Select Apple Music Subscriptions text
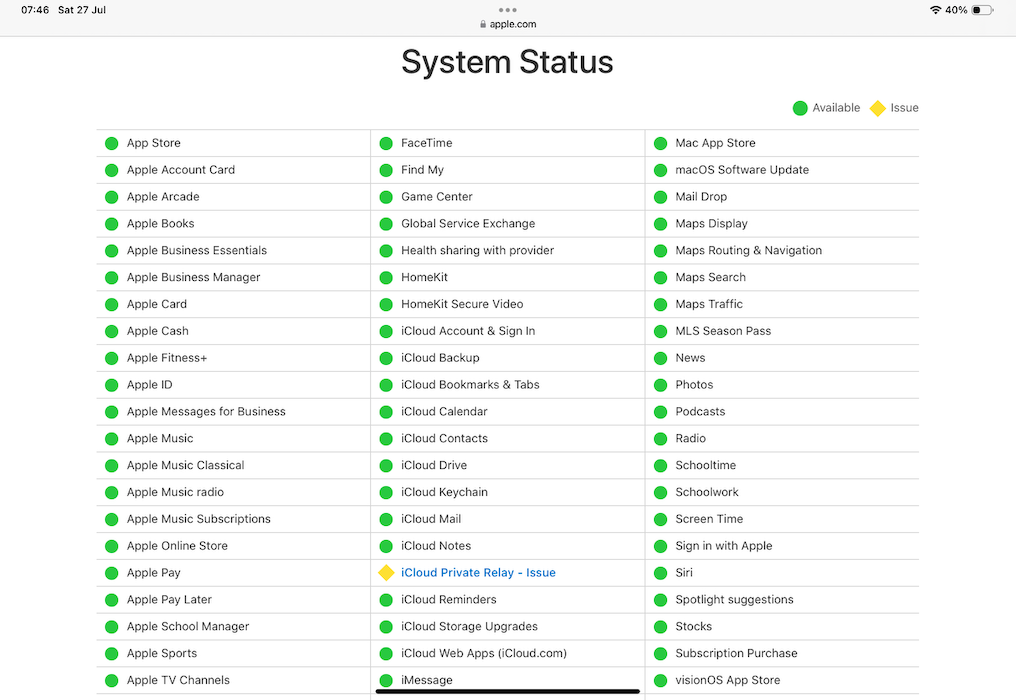 (x=199, y=519)
